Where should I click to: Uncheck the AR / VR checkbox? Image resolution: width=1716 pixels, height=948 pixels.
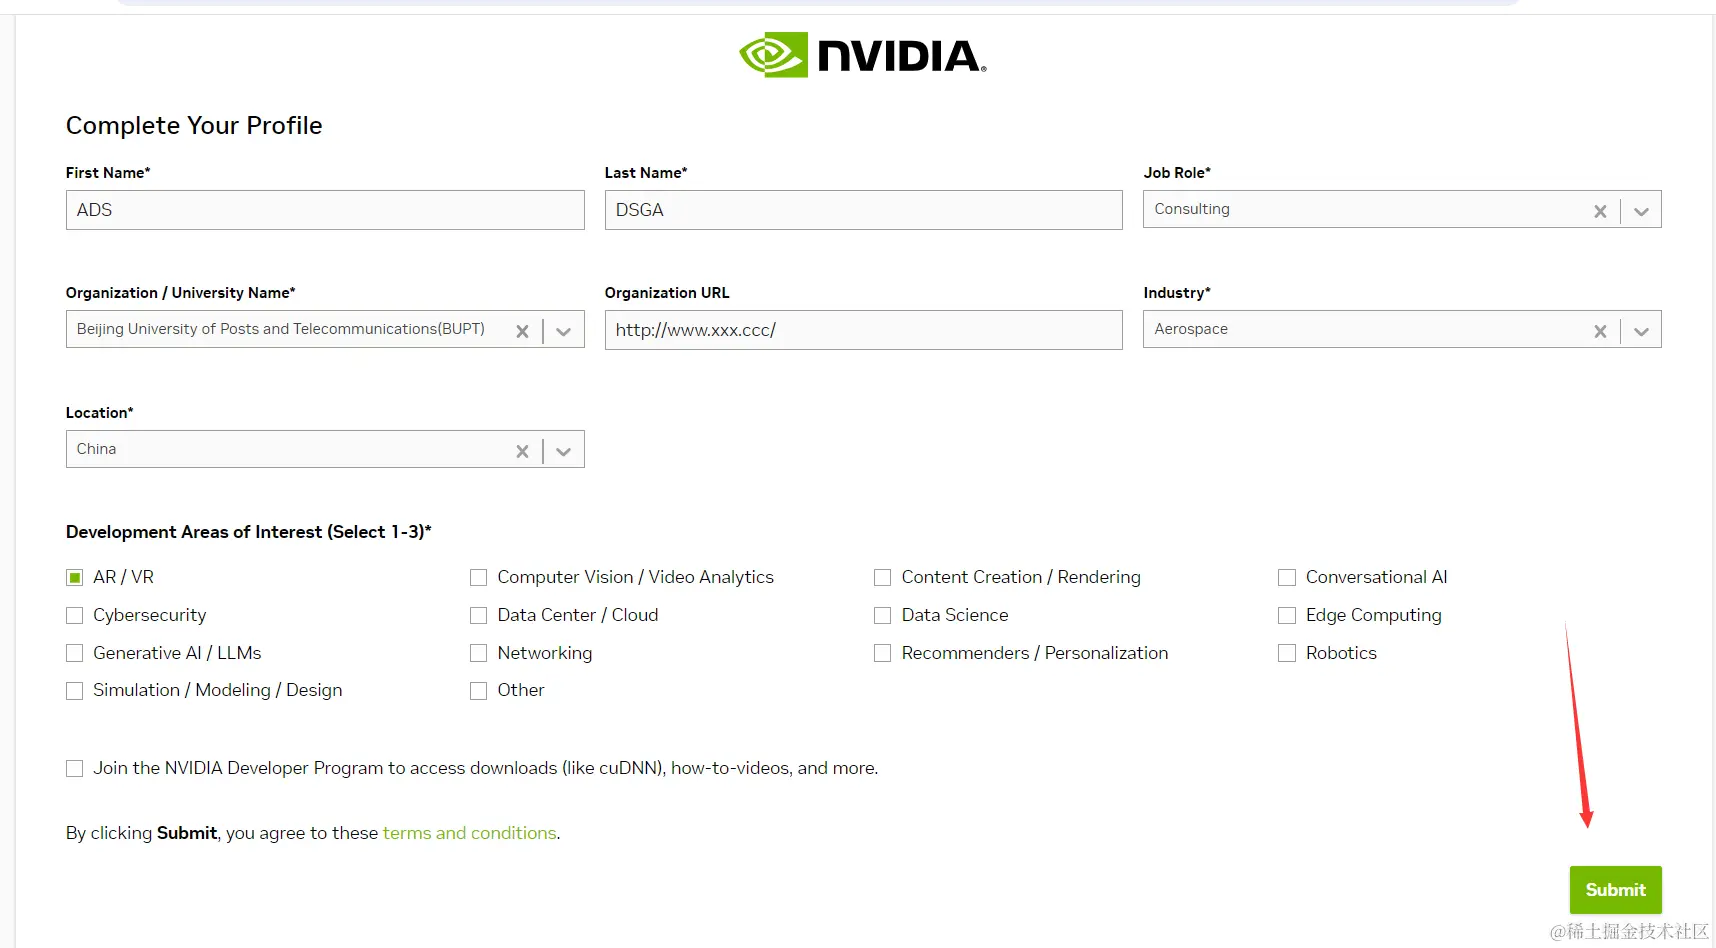(x=74, y=577)
